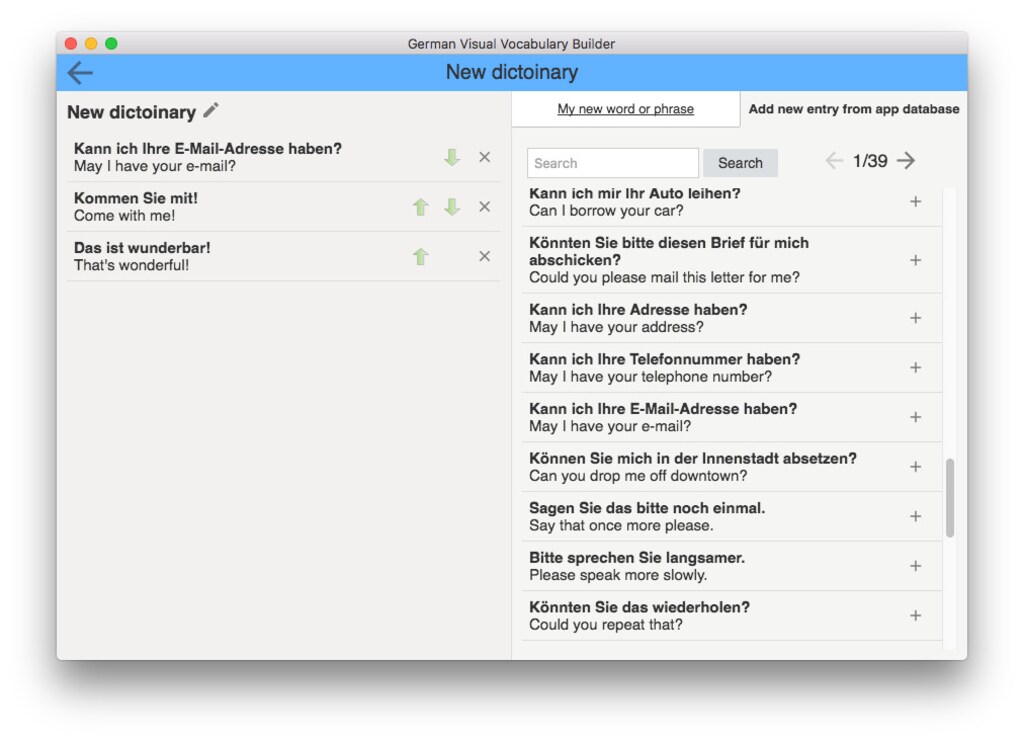Screen dimensions: 1024x741
Task: Add 'Könnten Sie bitte diesen Brief' phrase
Action: tap(916, 260)
